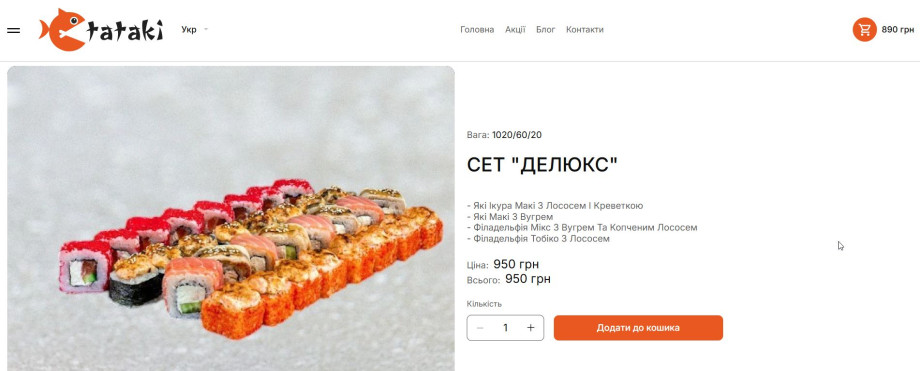
Task: Click Додати до кошика button
Action: [638, 328]
